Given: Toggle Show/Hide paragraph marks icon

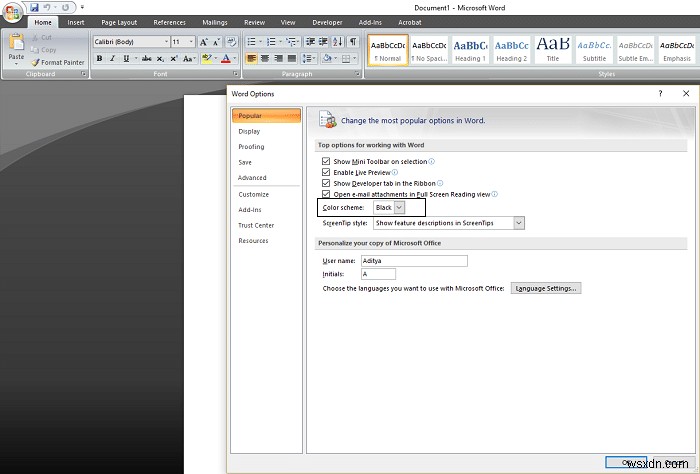Looking at the screenshot, I should tap(351, 42).
